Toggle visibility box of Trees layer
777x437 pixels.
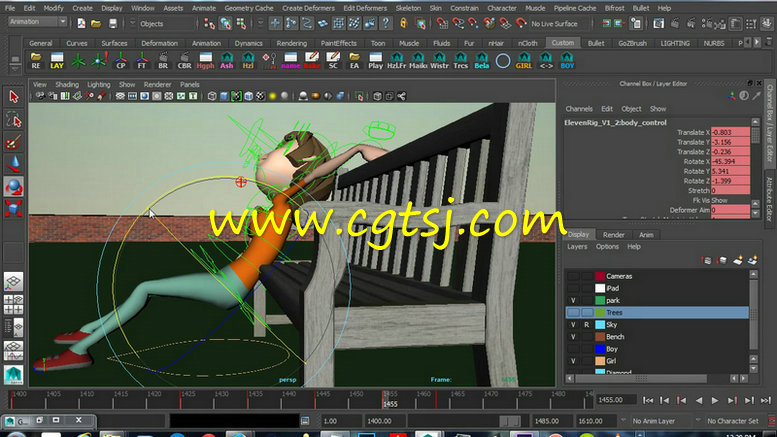pyautogui.click(x=573, y=313)
